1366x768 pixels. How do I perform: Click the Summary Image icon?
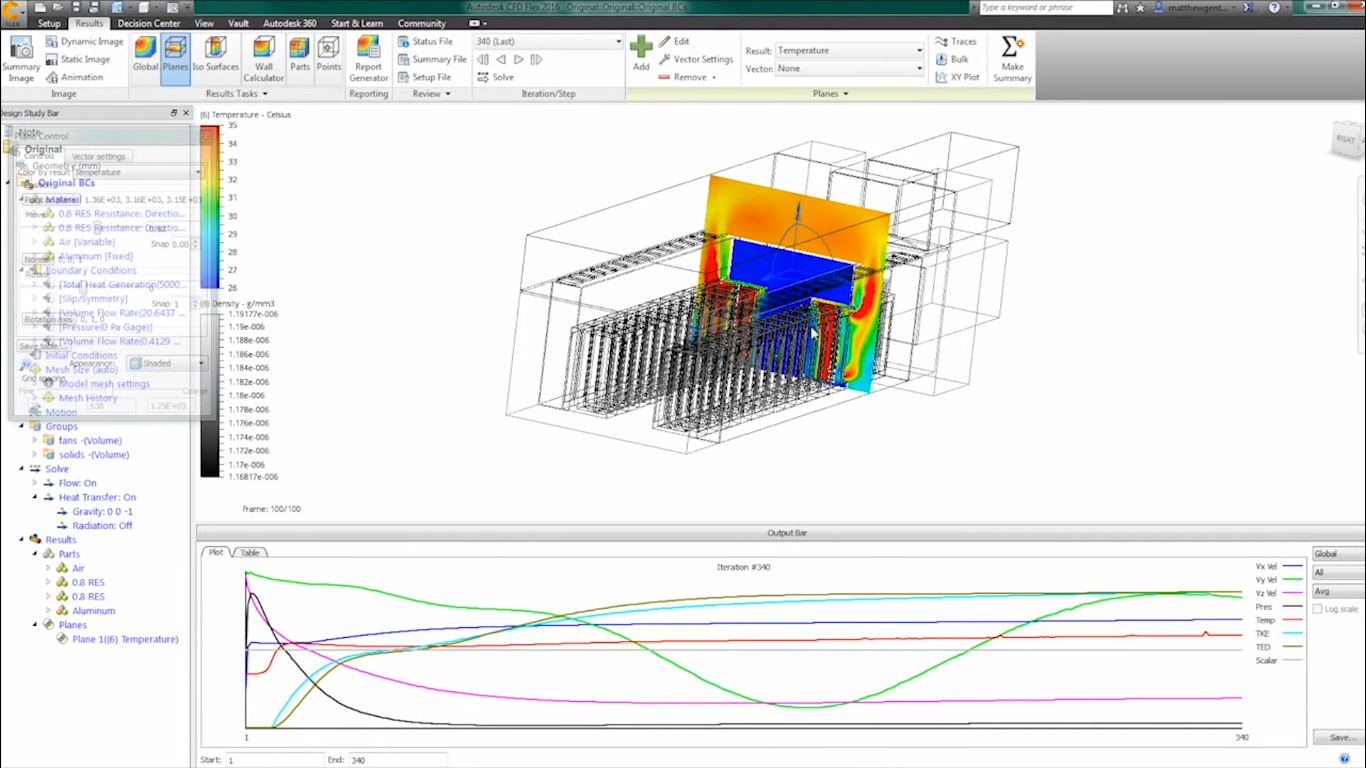tap(21, 60)
